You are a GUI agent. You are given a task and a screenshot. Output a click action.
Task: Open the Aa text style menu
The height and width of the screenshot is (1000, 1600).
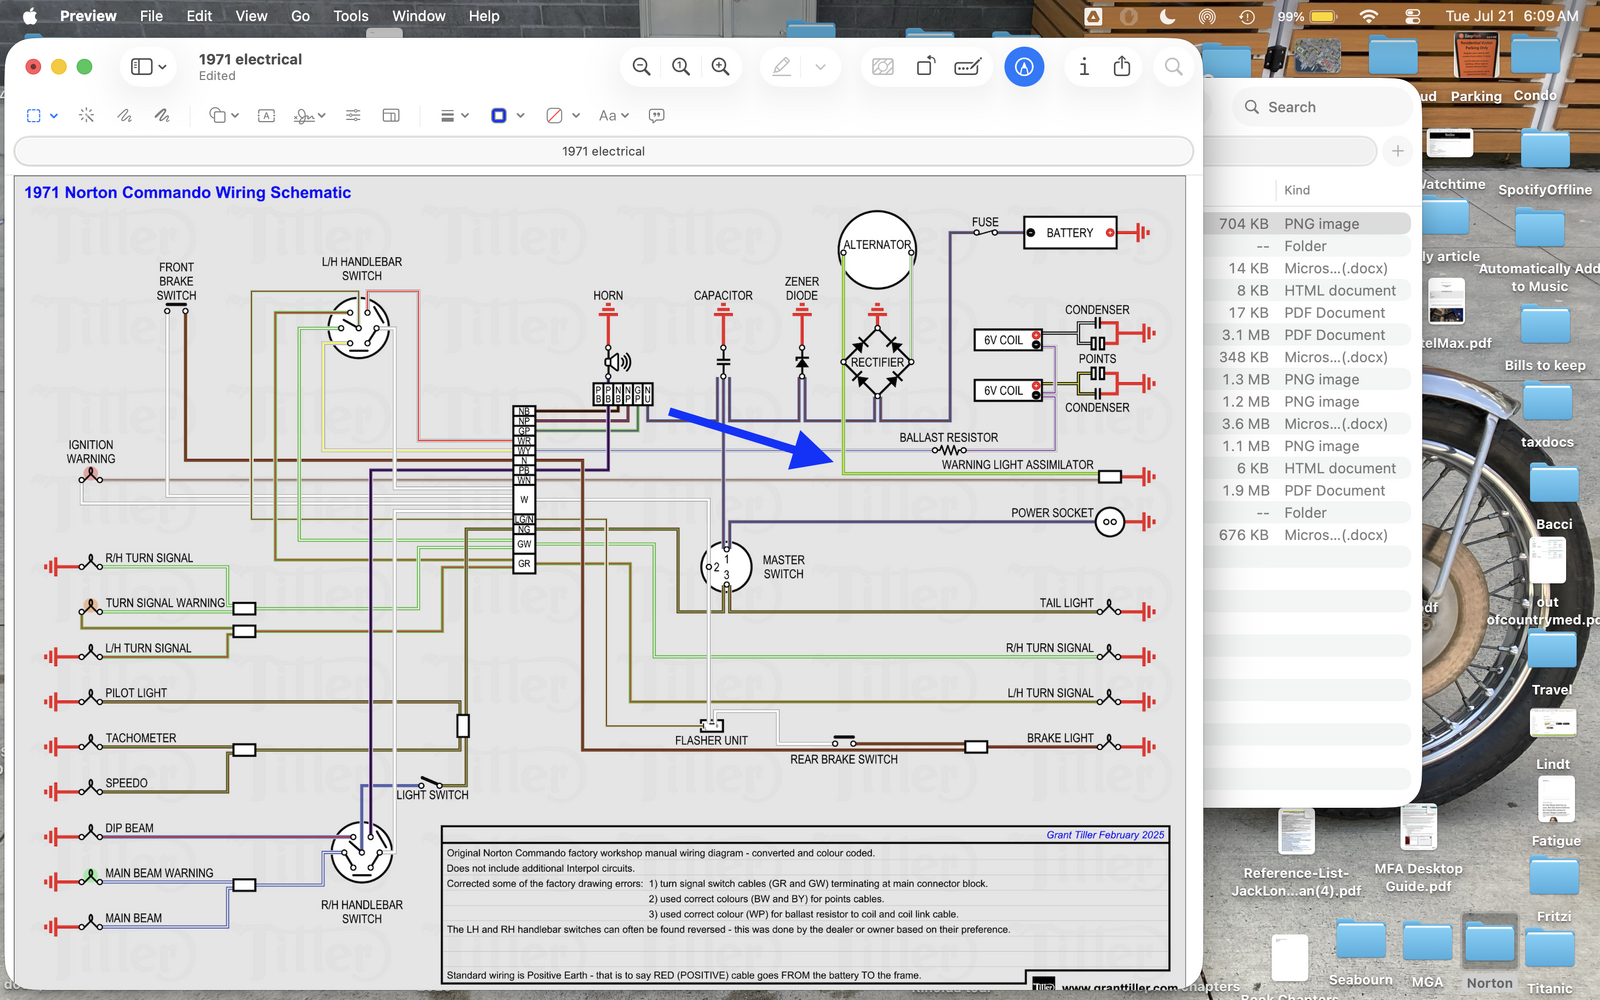[614, 116]
